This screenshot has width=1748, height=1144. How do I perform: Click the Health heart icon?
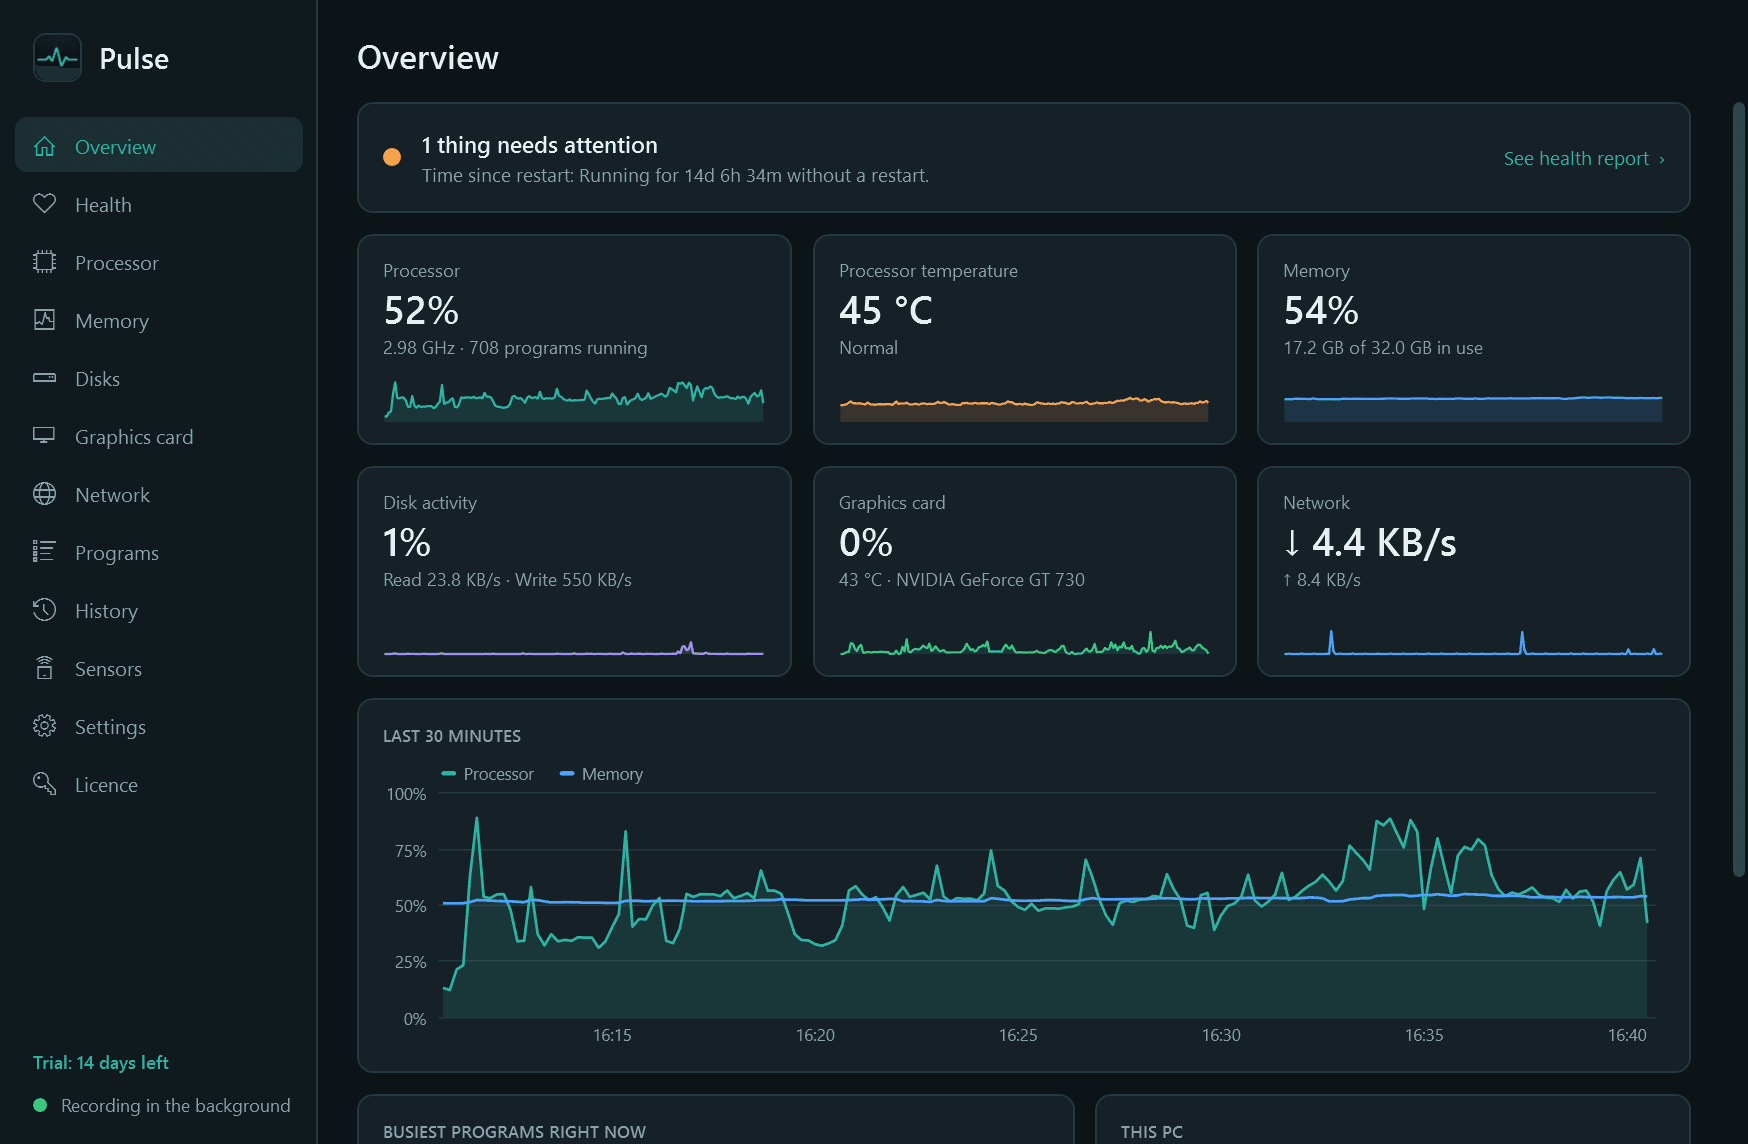pyautogui.click(x=44, y=204)
